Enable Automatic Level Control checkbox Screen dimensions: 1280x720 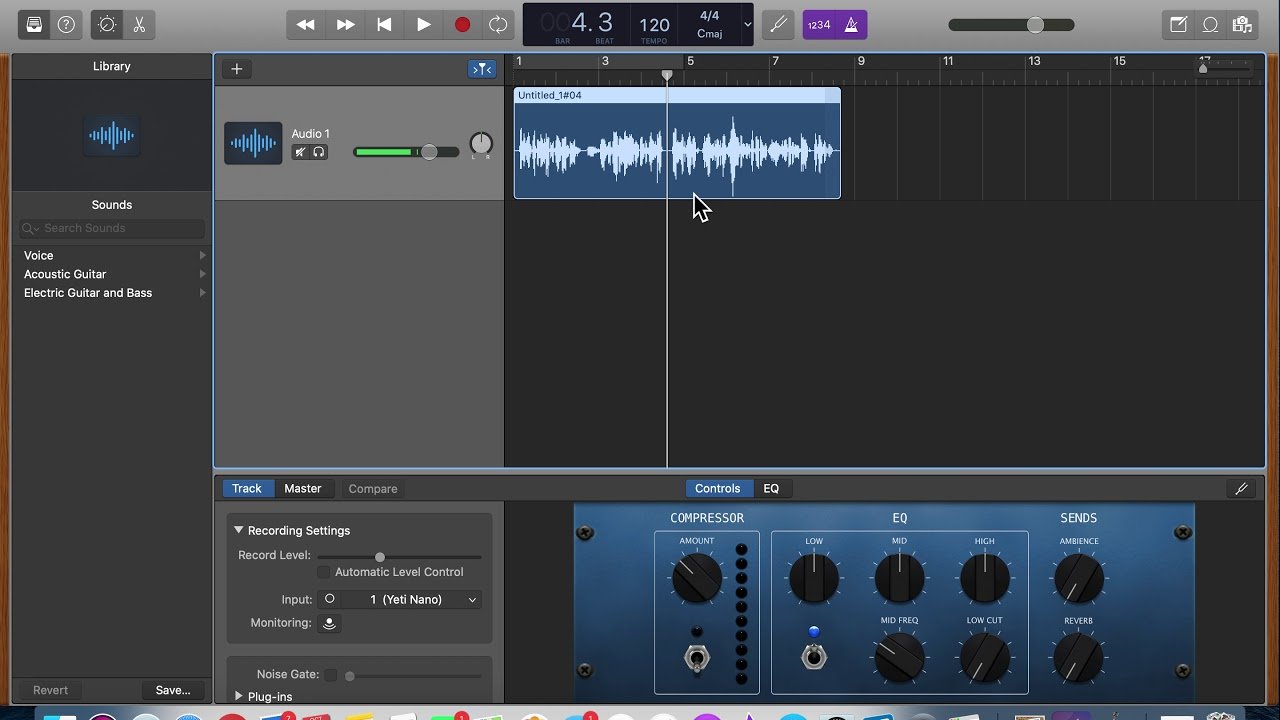(323, 572)
